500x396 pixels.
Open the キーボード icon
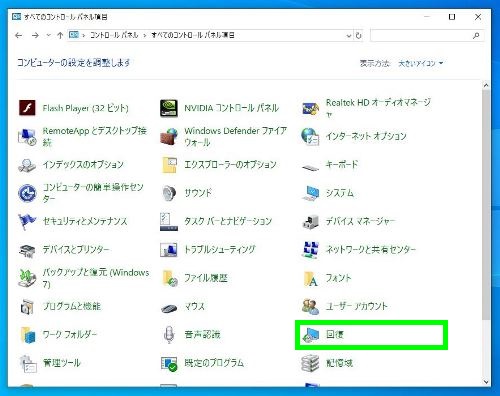(x=310, y=167)
